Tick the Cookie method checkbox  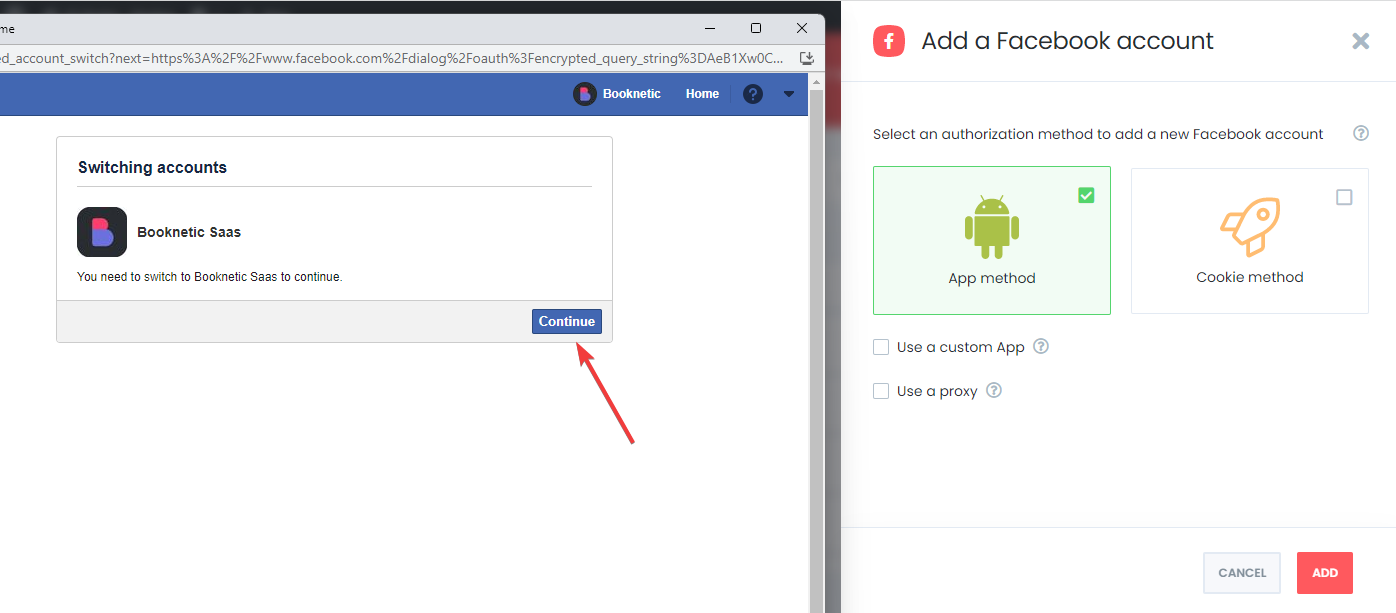(x=1344, y=197)
